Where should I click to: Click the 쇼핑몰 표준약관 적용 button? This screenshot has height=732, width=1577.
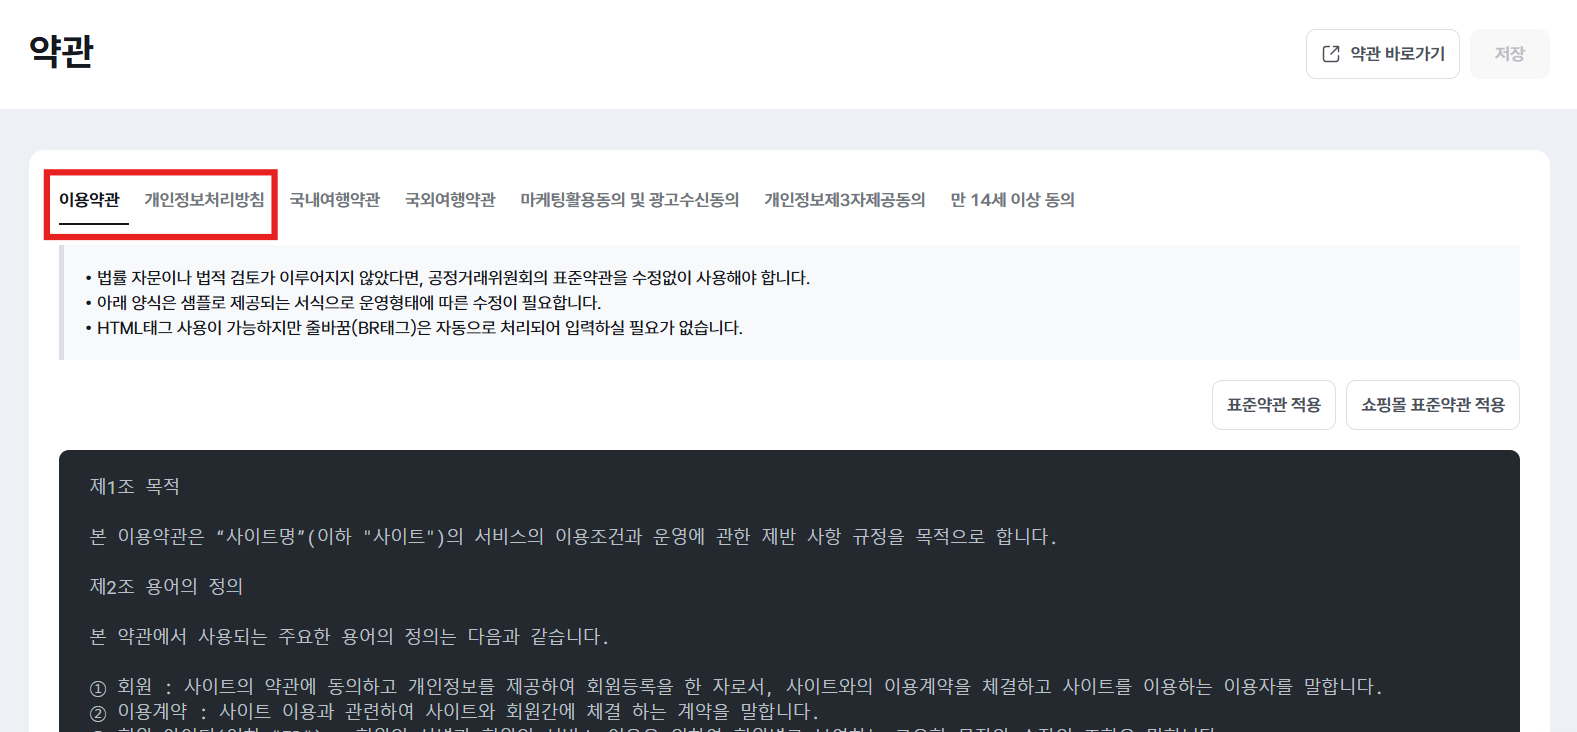point(1433,405)
